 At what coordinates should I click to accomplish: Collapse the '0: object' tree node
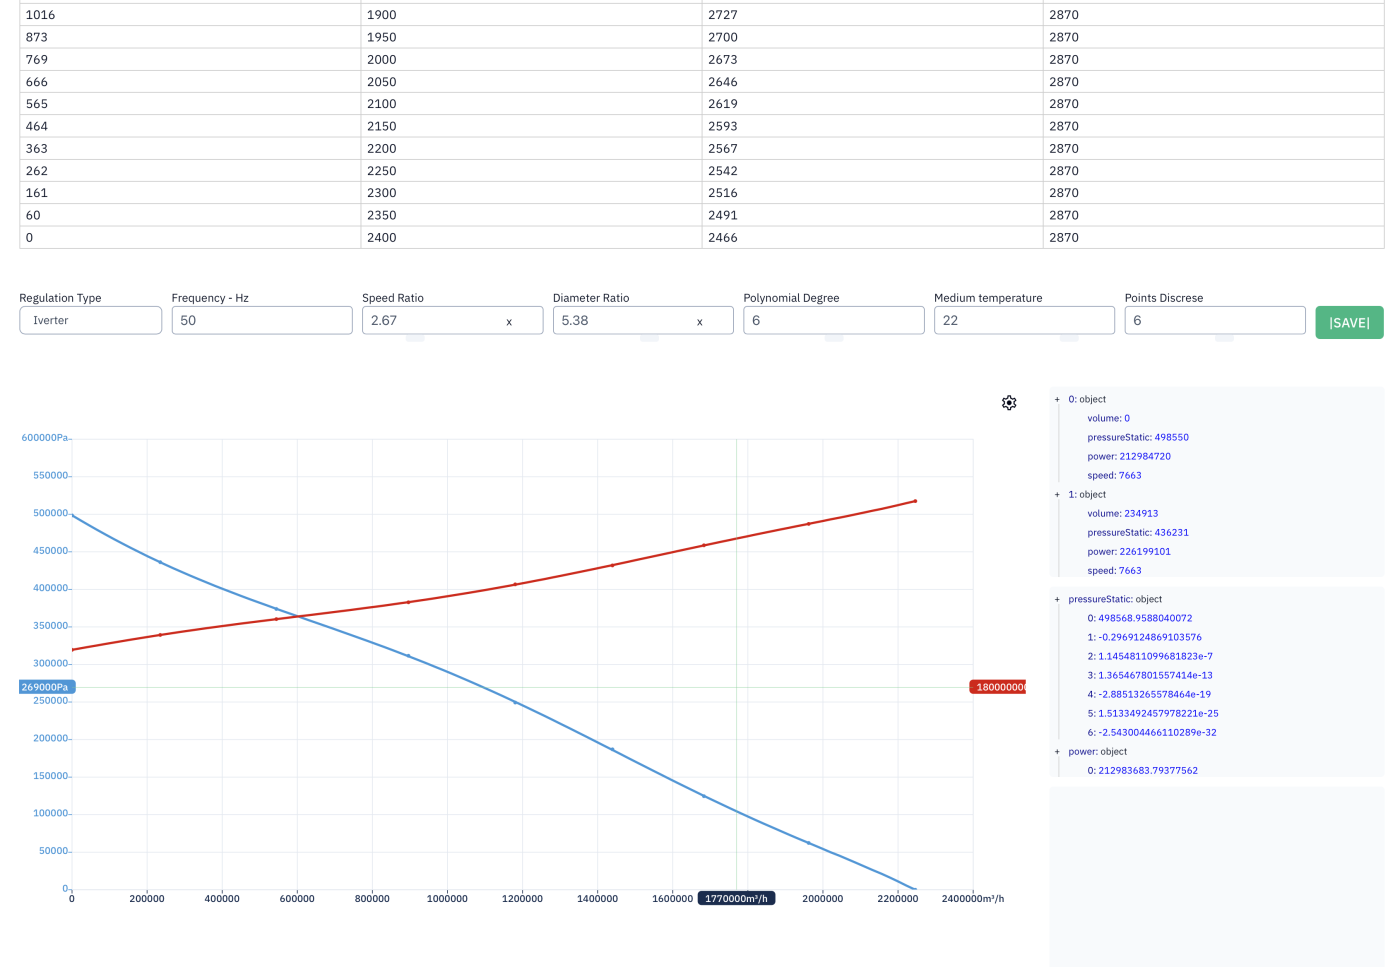click(1057, 399)
